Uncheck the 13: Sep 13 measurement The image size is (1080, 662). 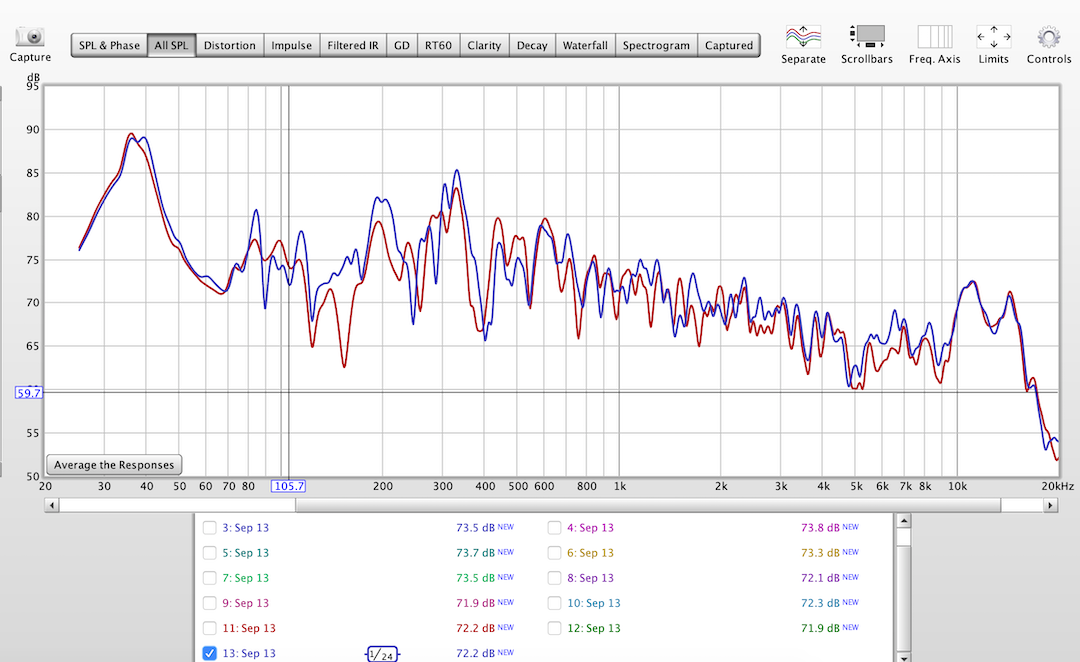[209, 653]
